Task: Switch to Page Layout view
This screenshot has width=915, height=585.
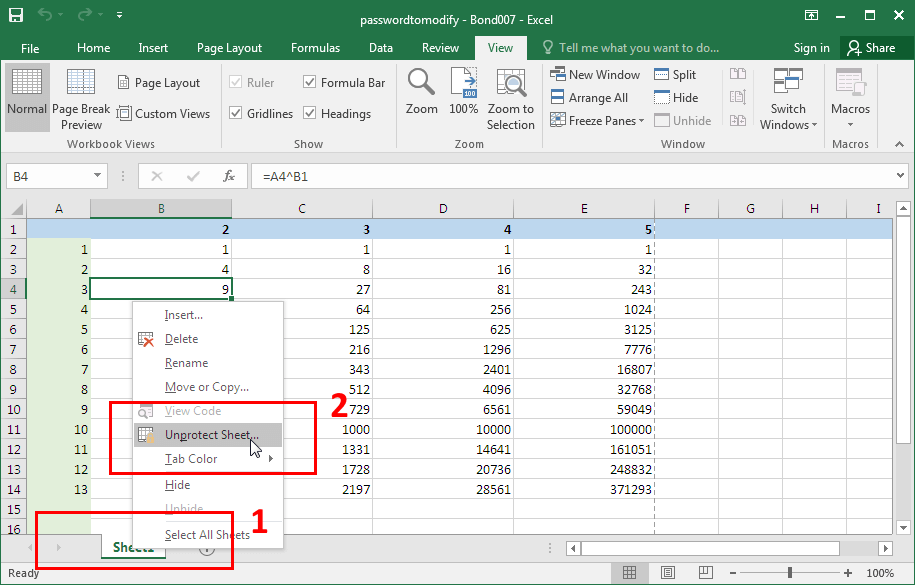Action: point(159,83)
